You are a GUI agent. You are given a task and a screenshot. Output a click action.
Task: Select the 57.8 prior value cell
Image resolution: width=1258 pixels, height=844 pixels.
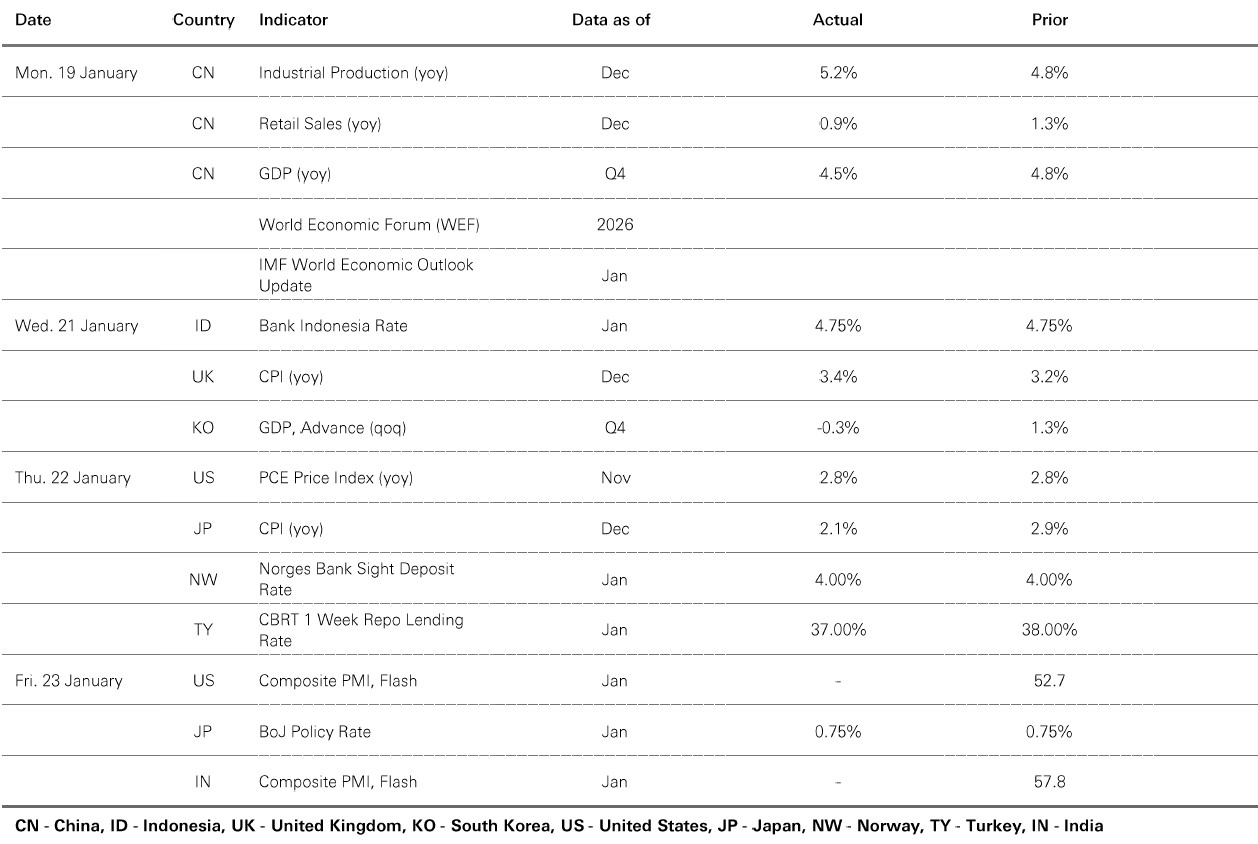coord(1050,782)
